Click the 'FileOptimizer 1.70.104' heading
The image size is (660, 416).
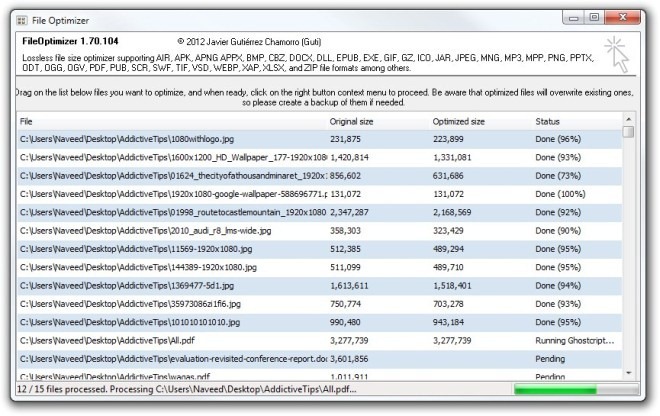pos(70,41)
